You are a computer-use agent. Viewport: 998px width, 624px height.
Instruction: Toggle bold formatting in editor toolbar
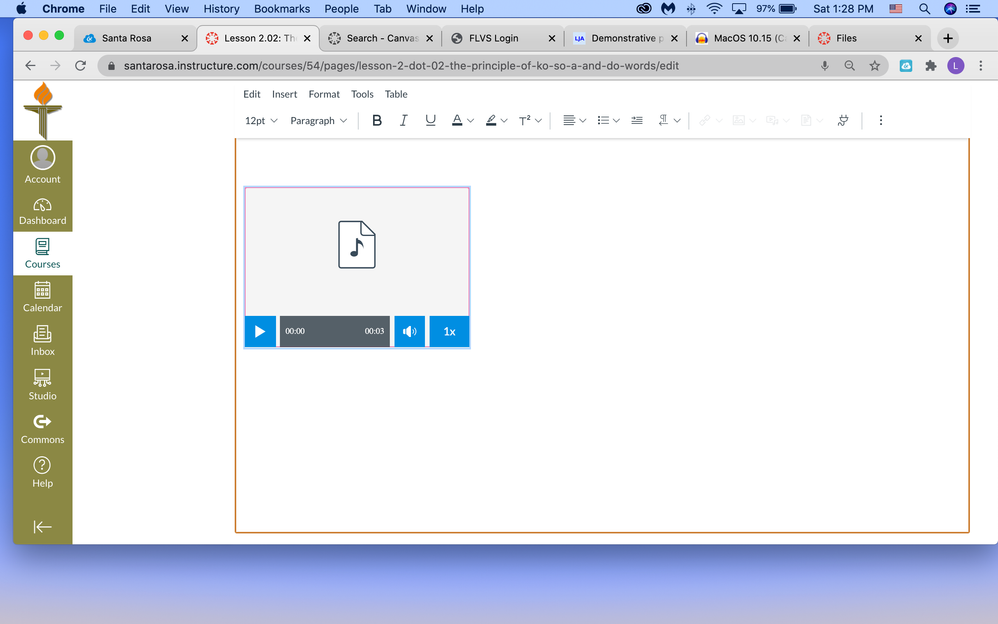[377, 120]
